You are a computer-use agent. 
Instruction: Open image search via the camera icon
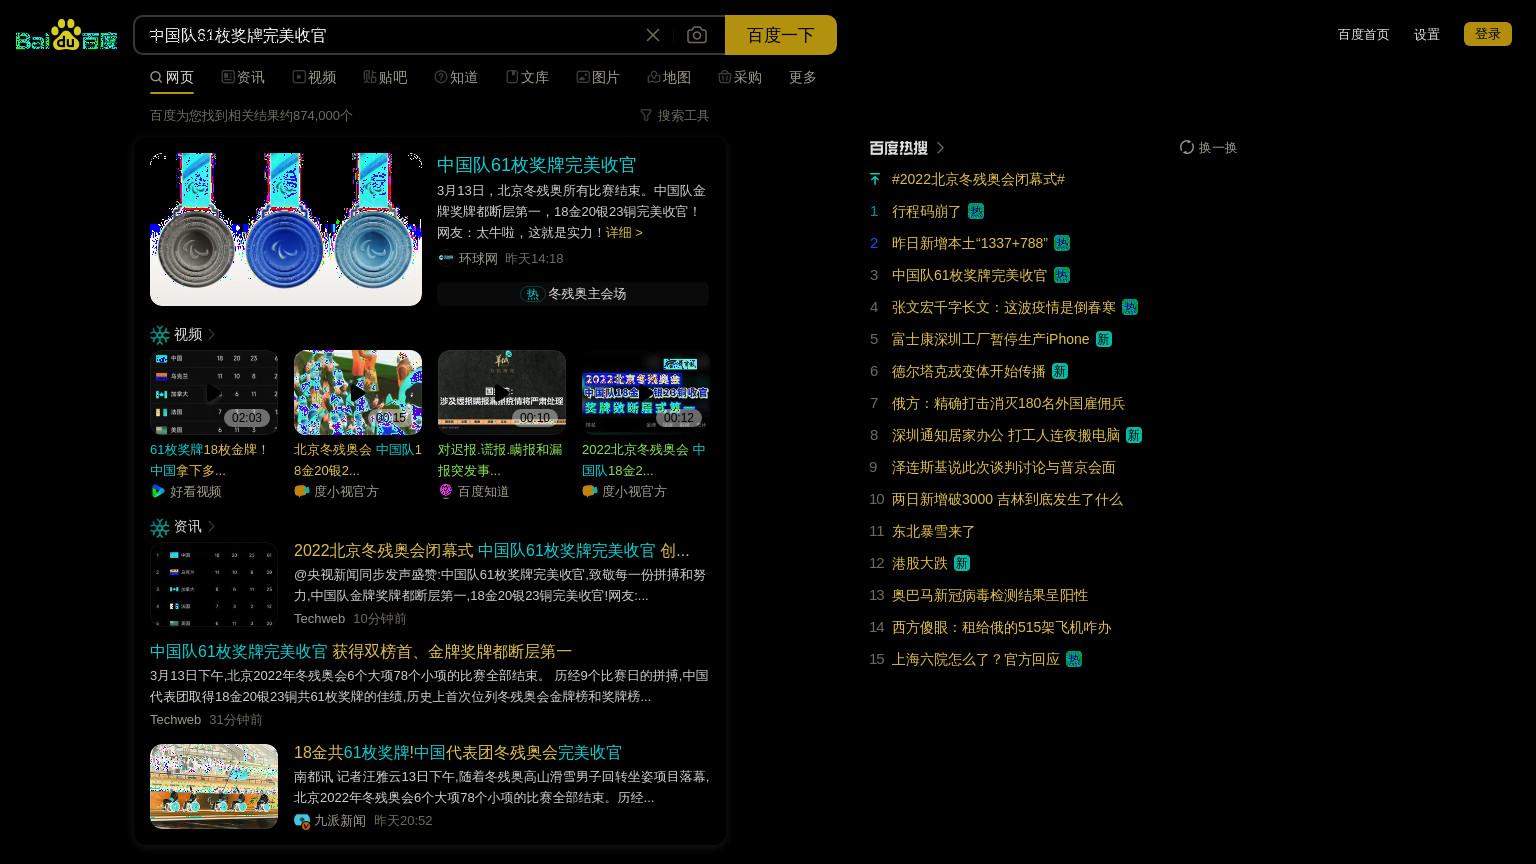click(x=697, y=35)
